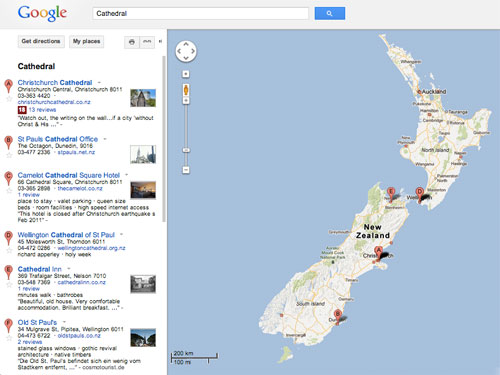
Task: Click the print icon
Action: (x=132, y=42)
